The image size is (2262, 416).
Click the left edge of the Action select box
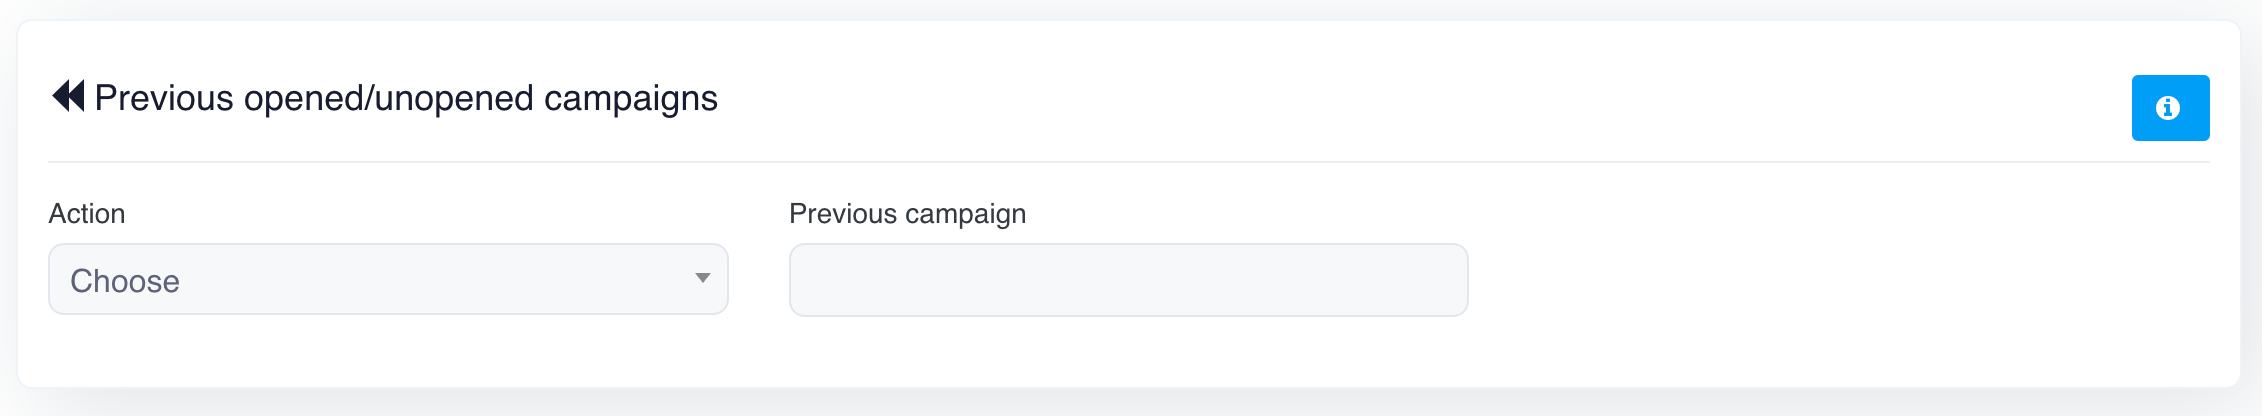pos(56,280)
